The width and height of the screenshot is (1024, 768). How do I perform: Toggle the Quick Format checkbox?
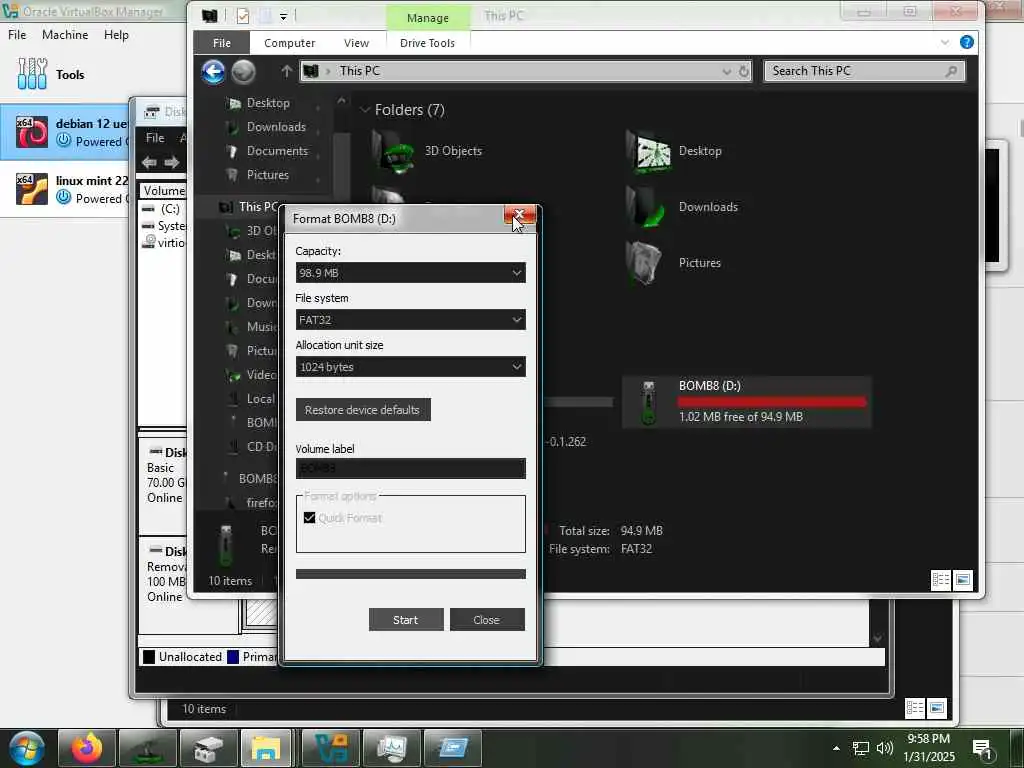(x=310, y=518)
